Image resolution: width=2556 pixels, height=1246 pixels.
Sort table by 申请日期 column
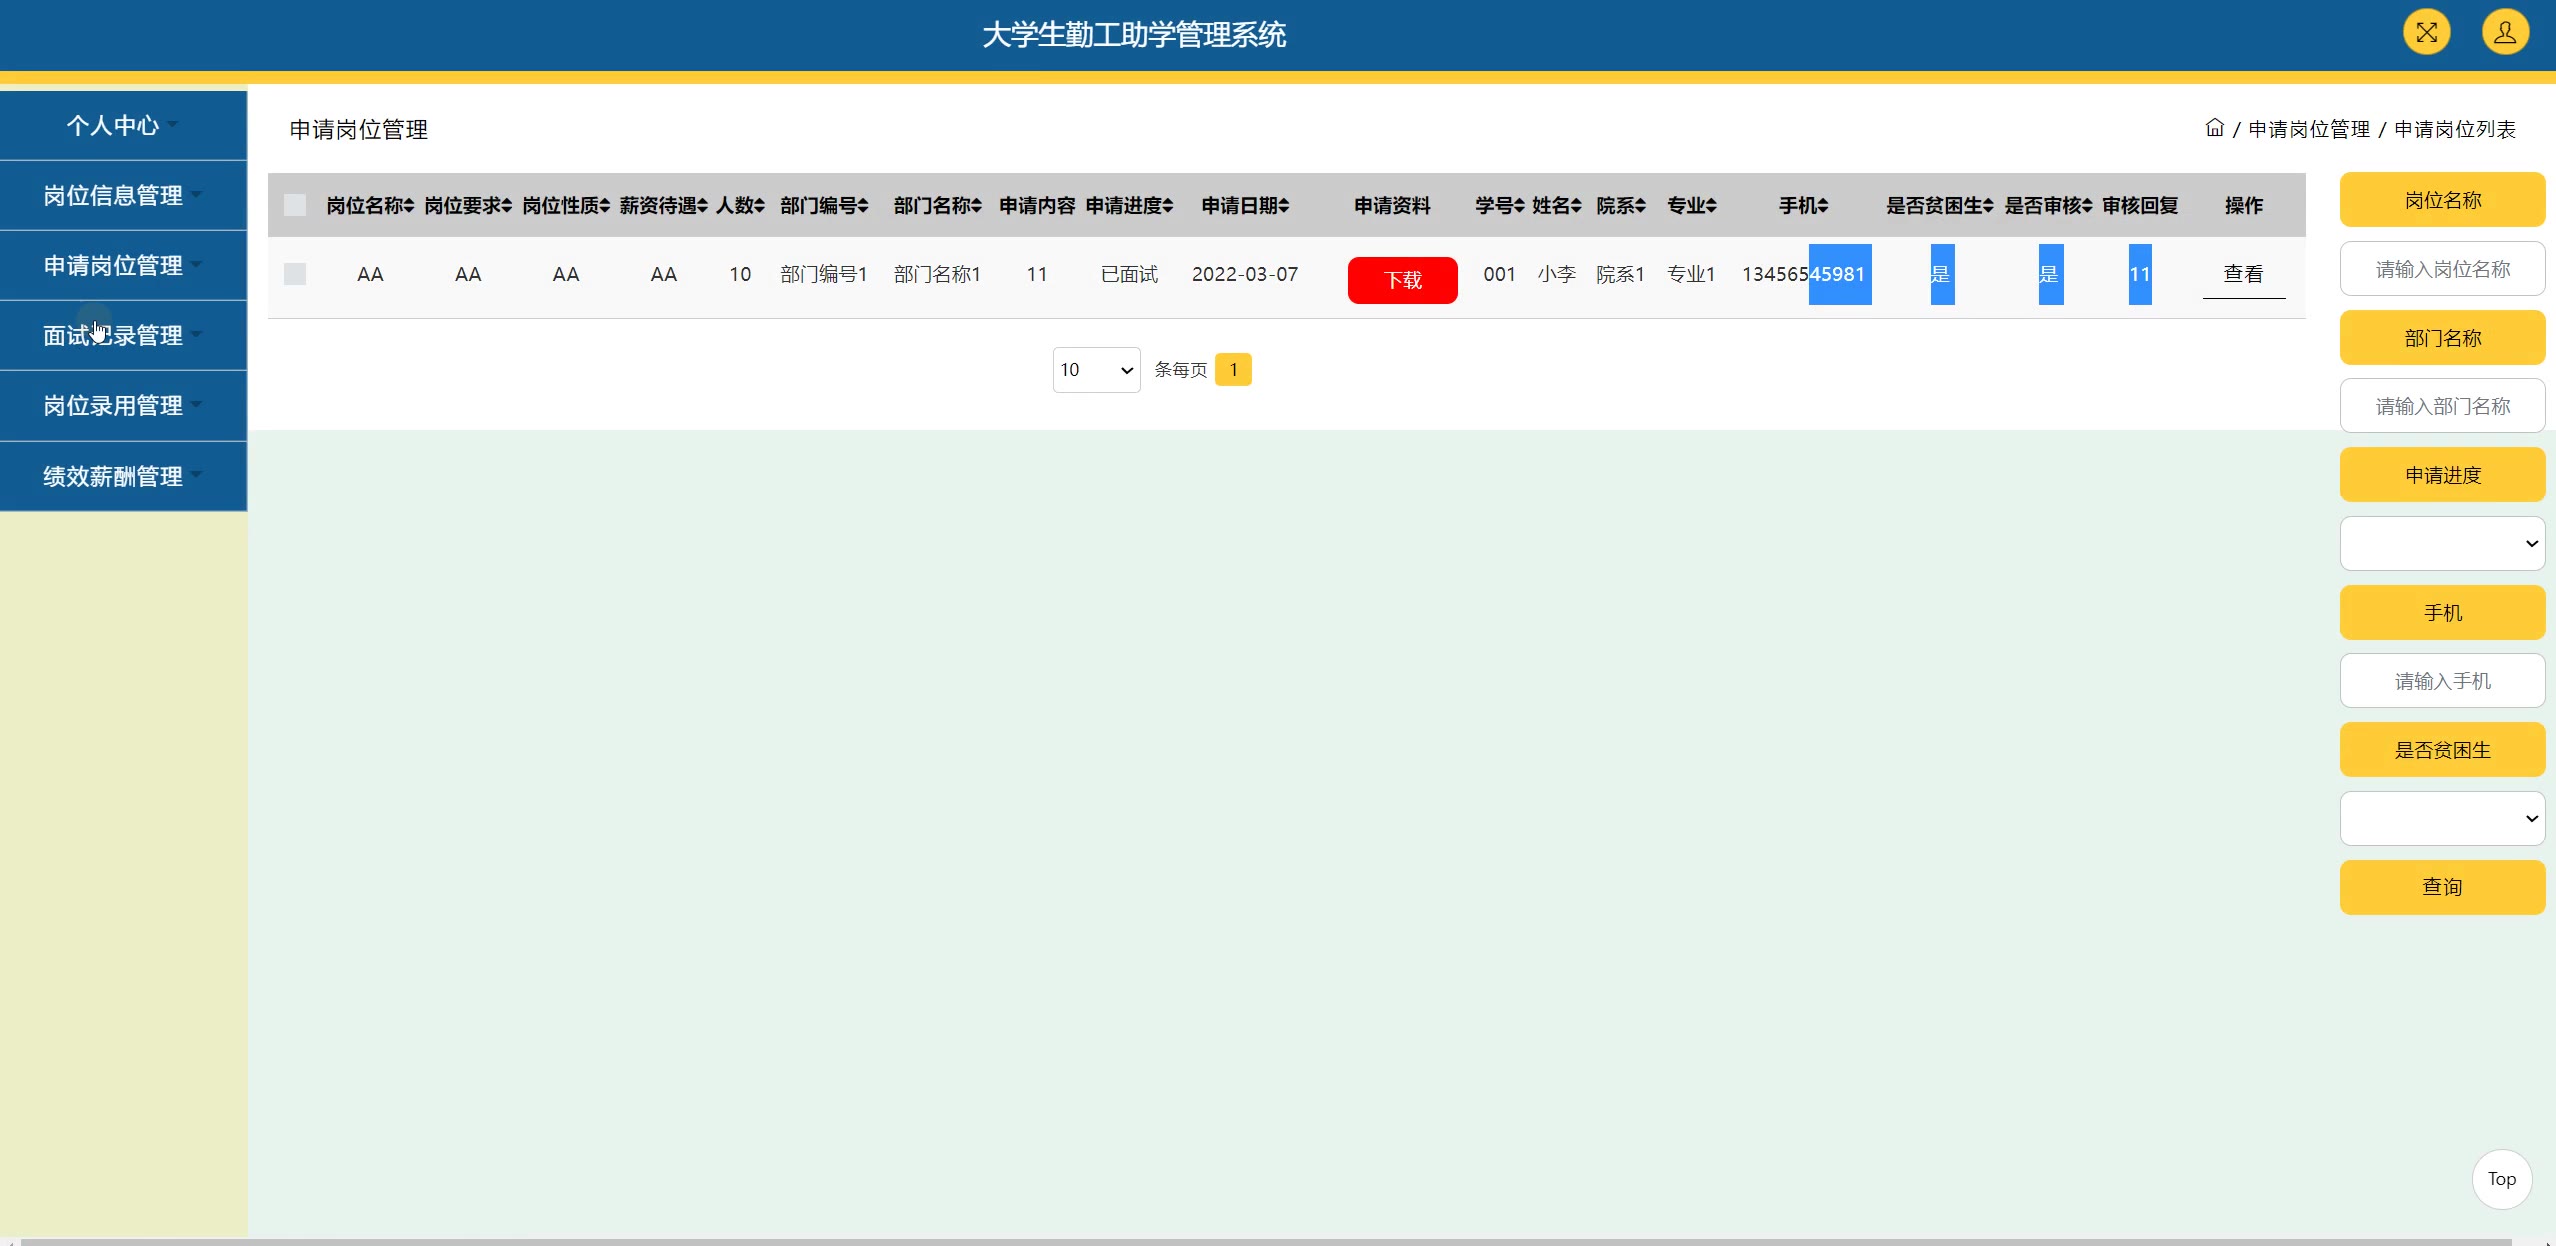pyautogui.click(x=1245, y=205)
